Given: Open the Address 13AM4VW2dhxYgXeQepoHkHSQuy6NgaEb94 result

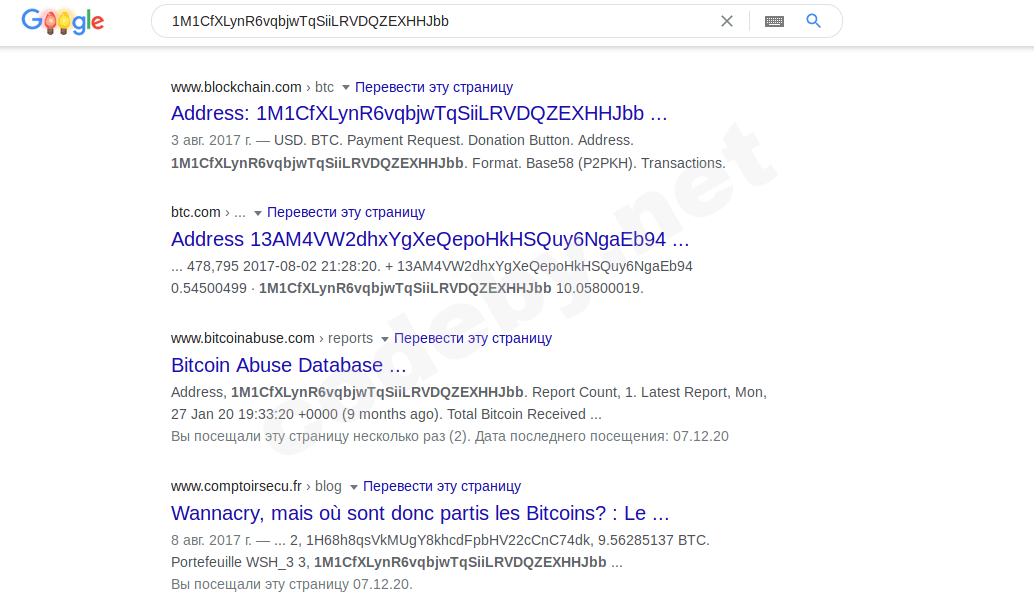Looking at the screenshot, I should pos(428,239).
